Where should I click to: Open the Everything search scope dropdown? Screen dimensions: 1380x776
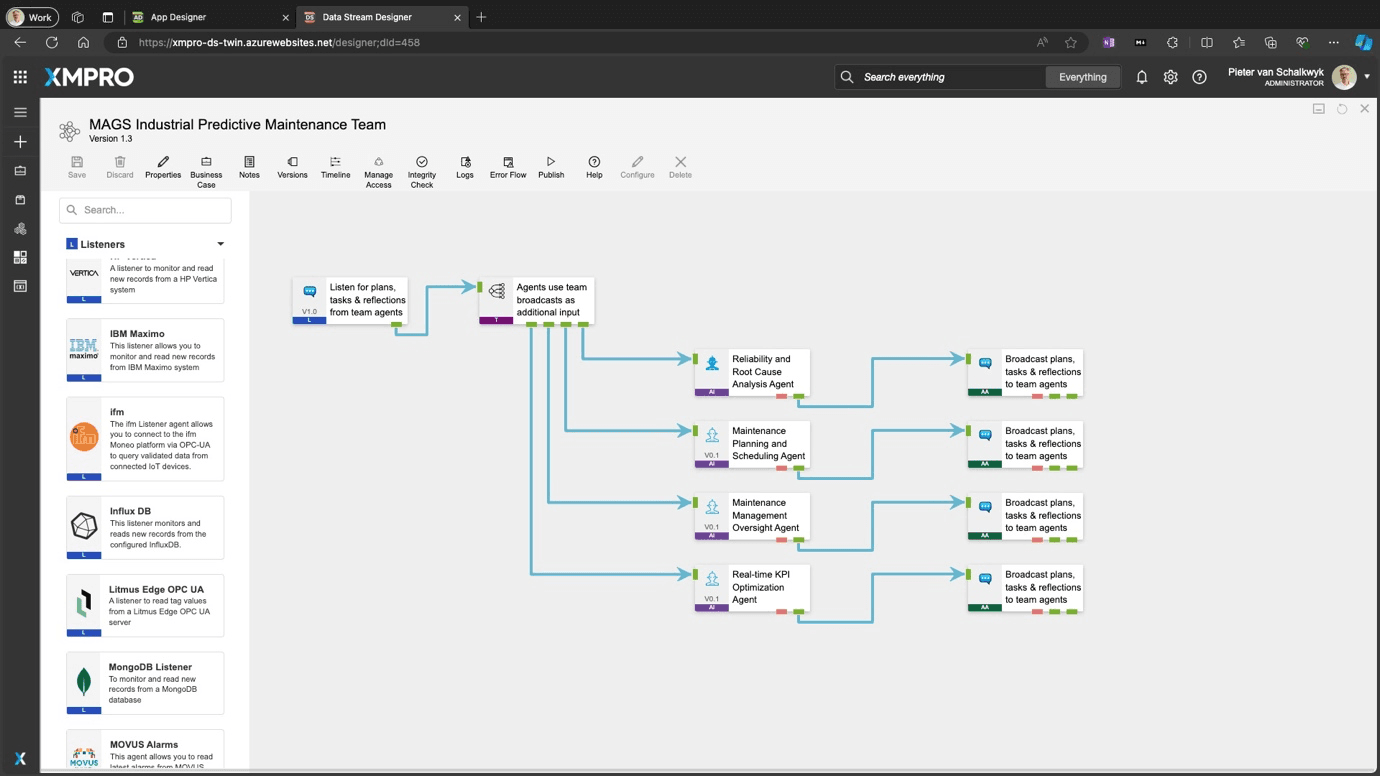click(x=1082, y=77)
